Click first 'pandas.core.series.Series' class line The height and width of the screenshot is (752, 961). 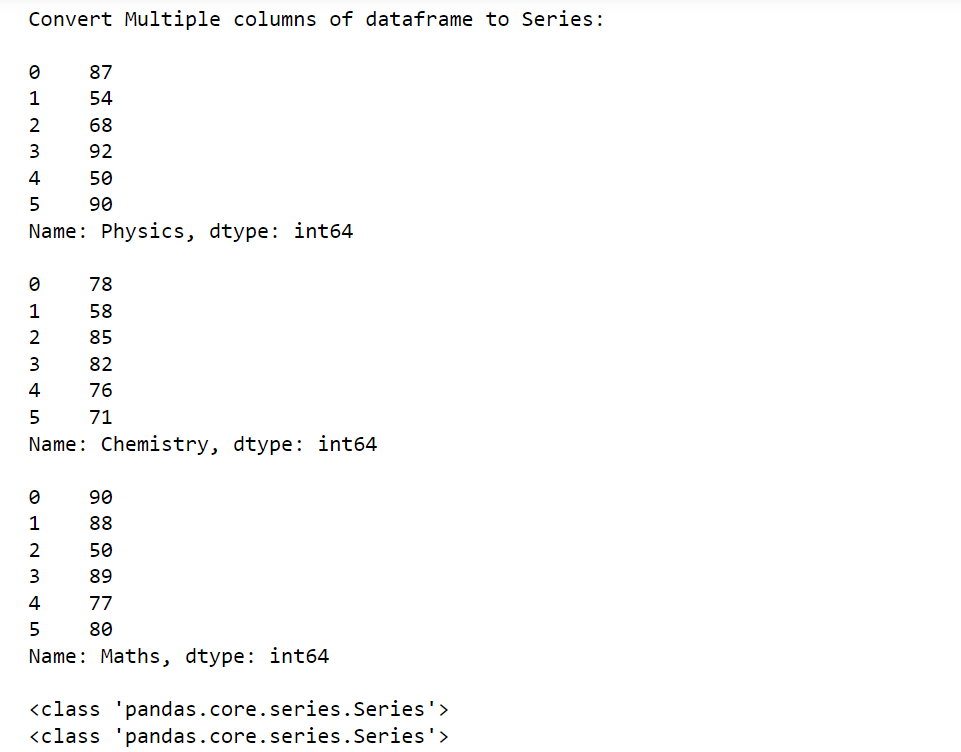coord(238,710)
